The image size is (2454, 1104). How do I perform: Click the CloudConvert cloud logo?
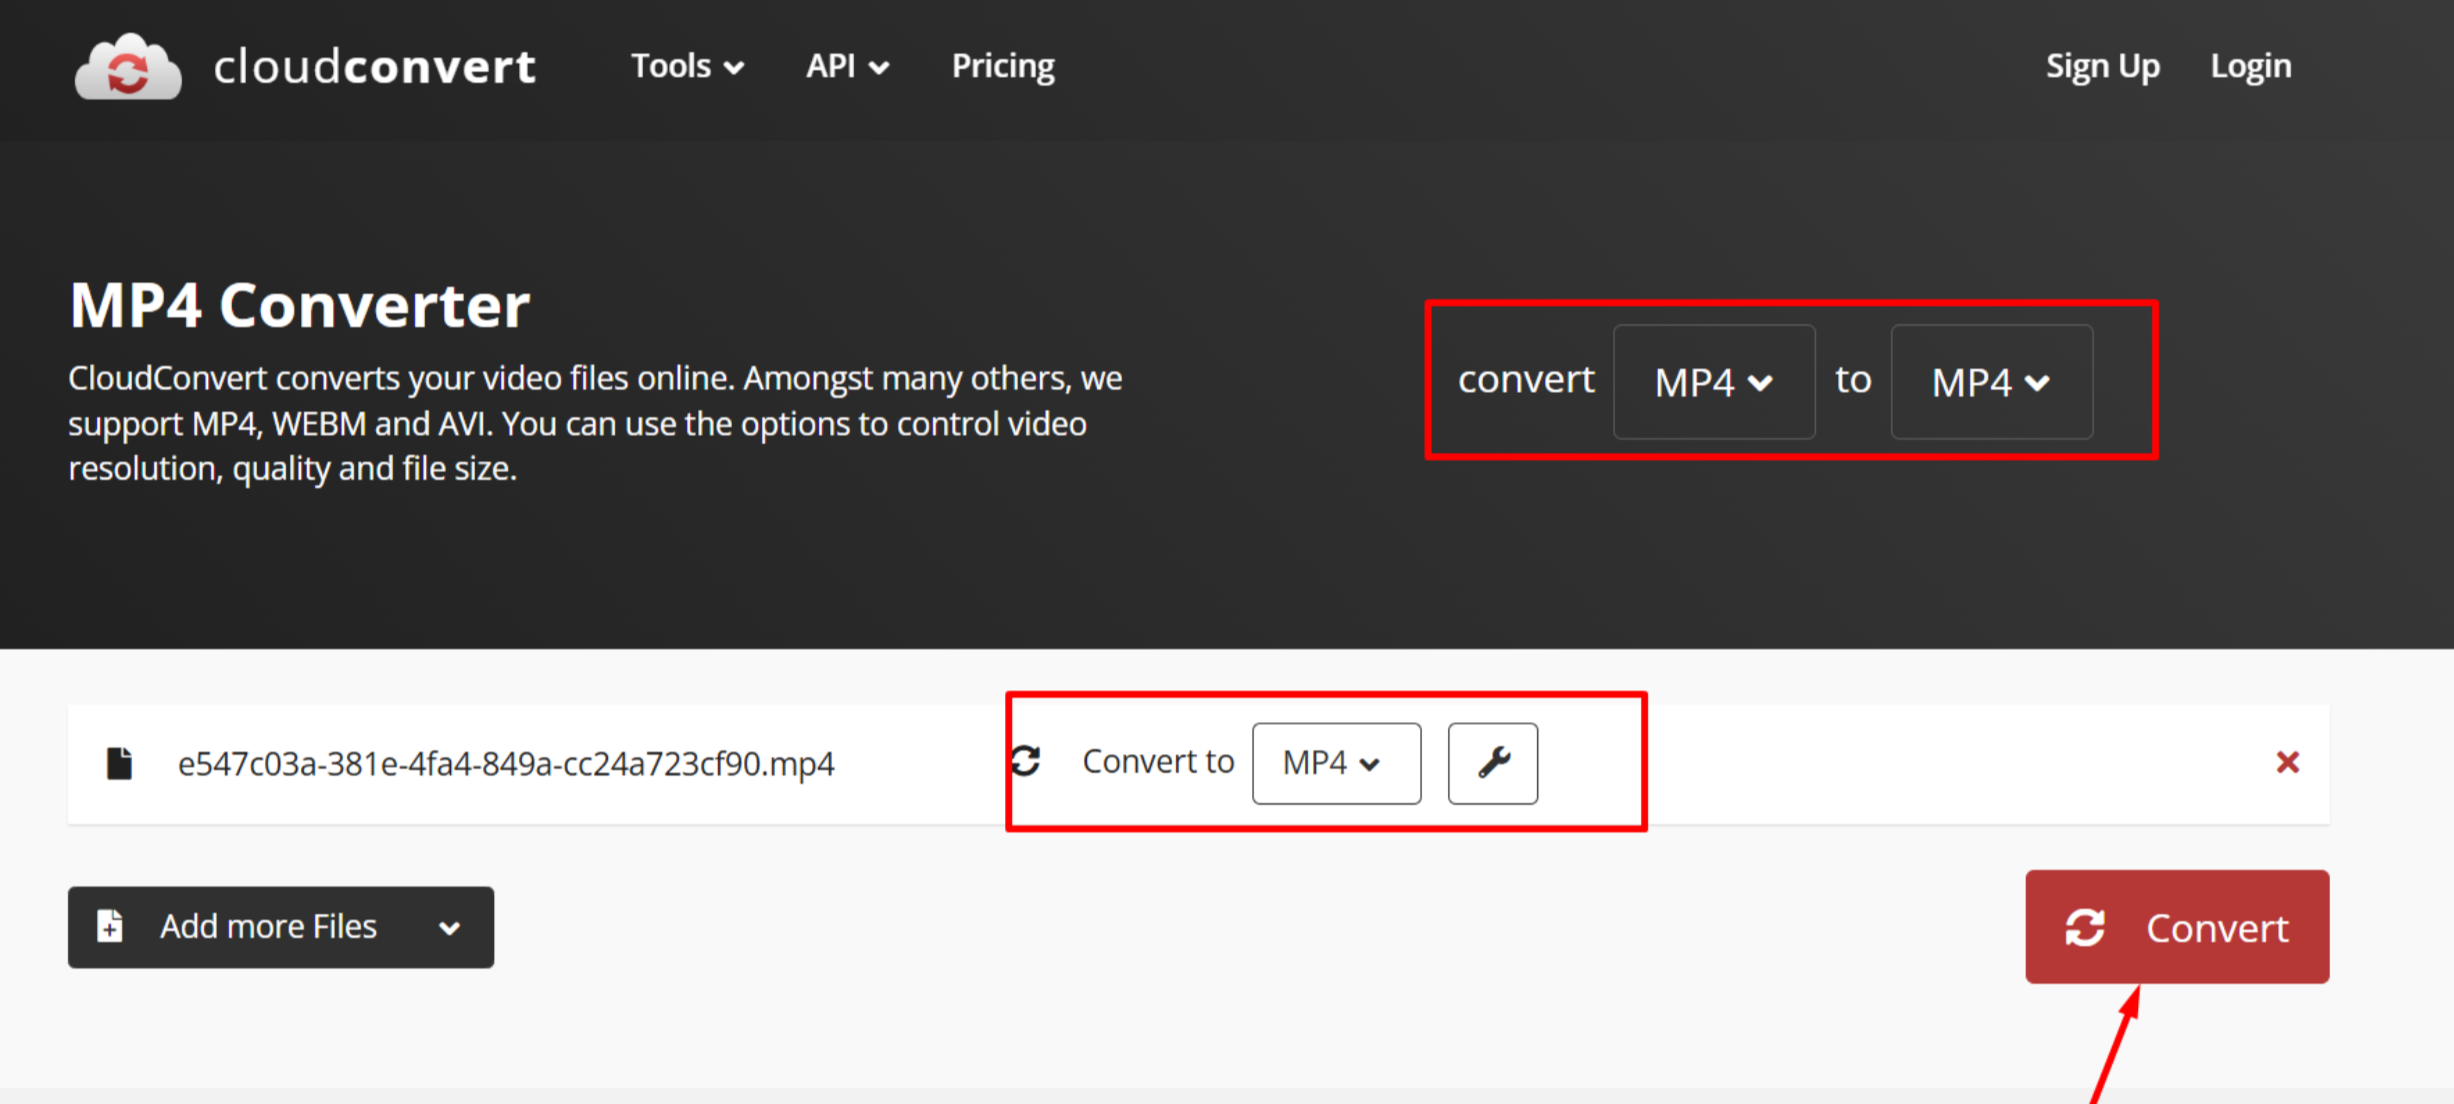[127, 66]
